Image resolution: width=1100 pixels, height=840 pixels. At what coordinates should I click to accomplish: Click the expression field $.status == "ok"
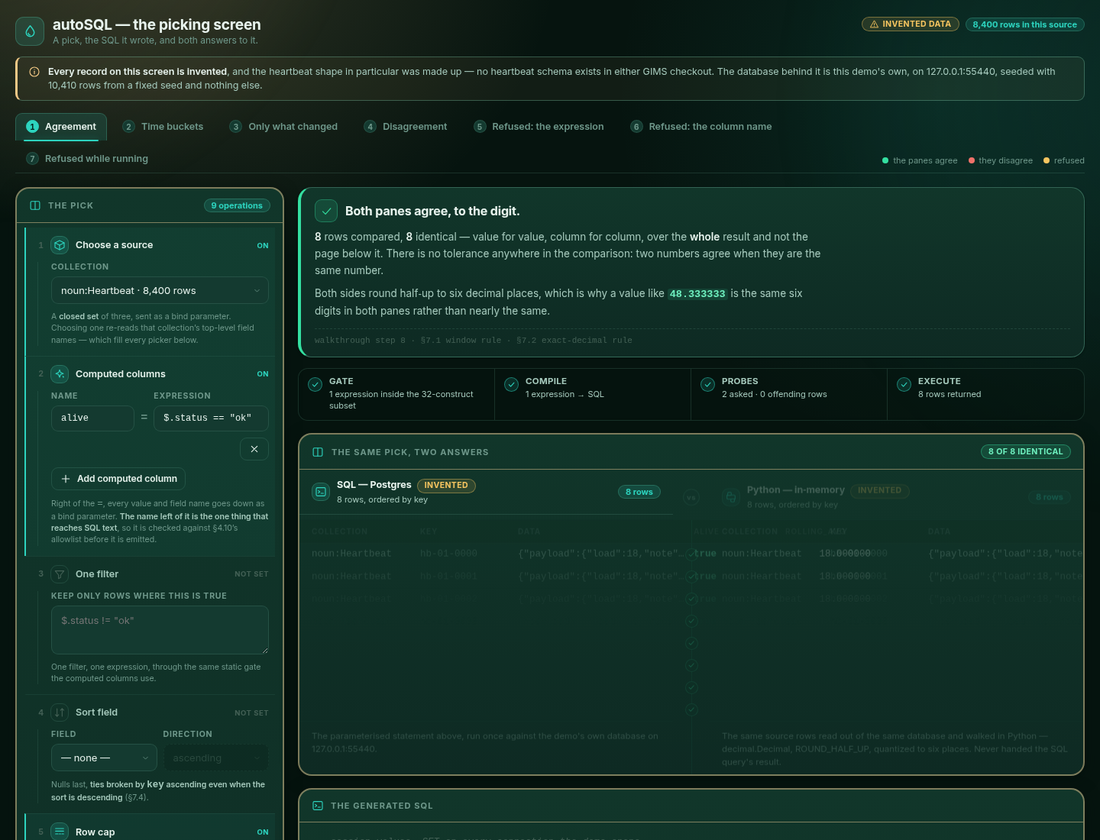point(211,418)
